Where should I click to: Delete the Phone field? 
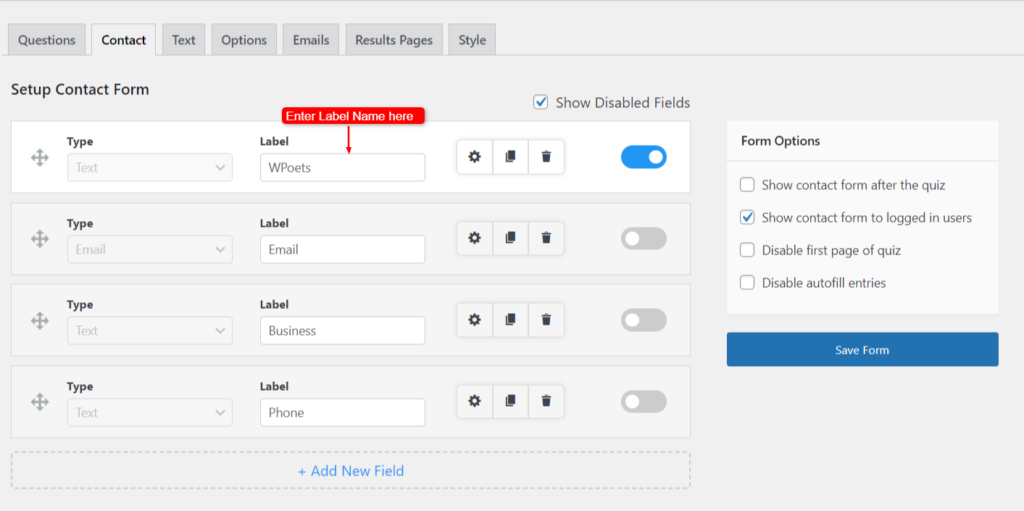click(547, 402)
